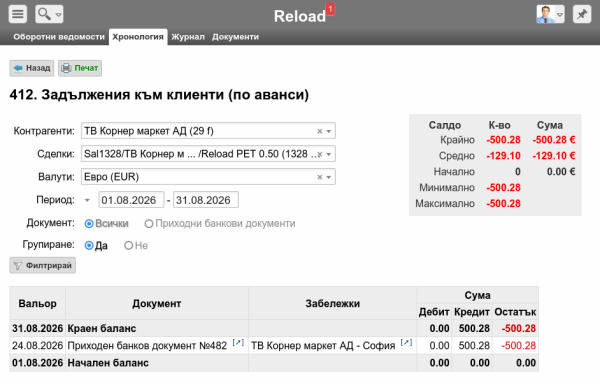Open the Журнал tab
The width and height of the screenshot is (600, 383).
188,37
